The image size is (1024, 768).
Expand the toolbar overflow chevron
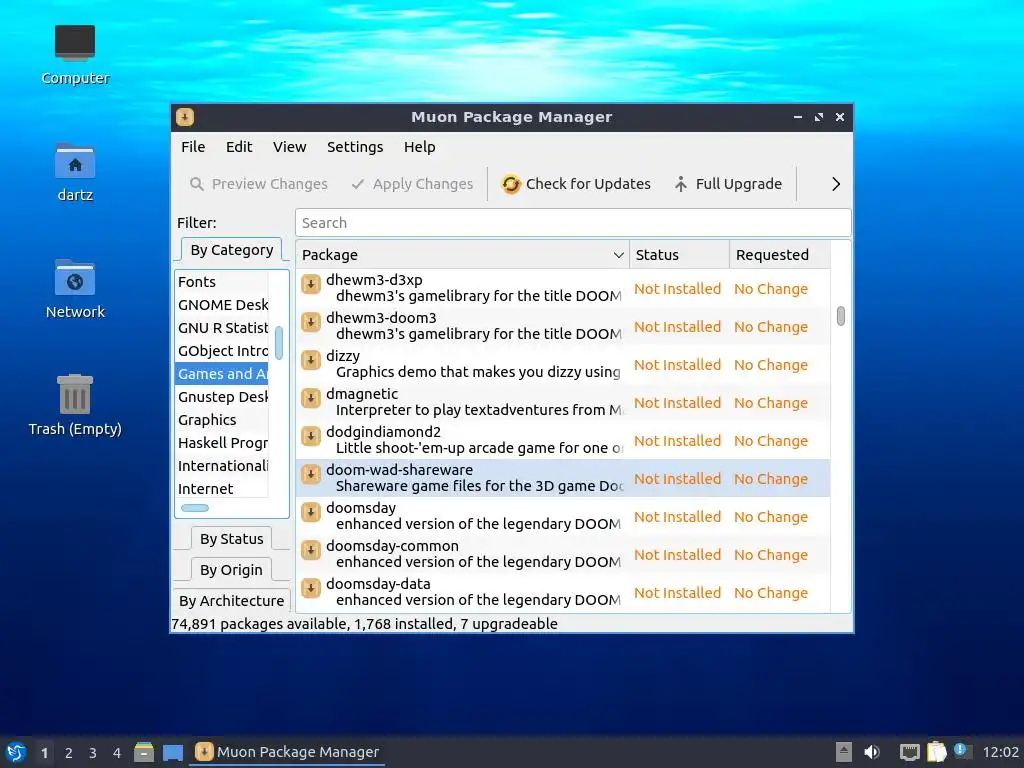pyautogui.click(x=836, y=184)
